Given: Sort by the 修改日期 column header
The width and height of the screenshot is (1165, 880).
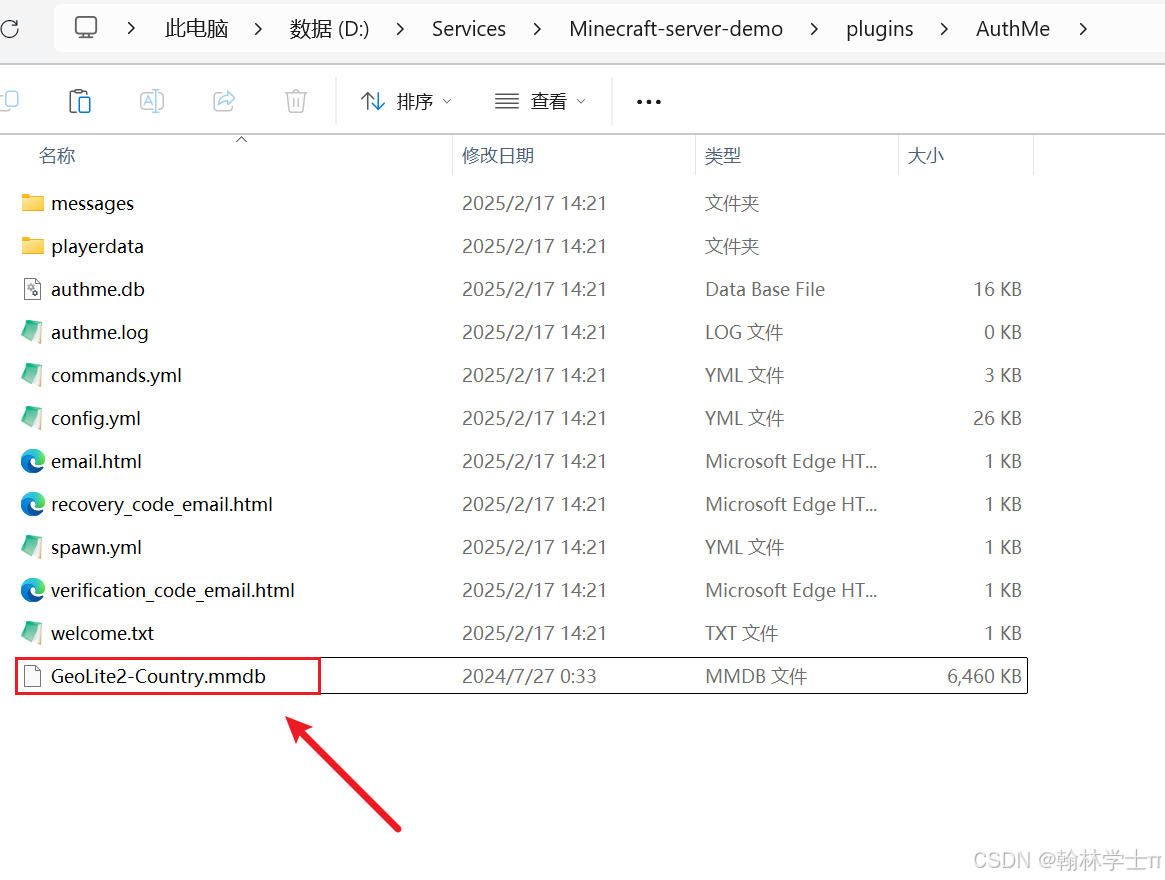Looking at the screenshot, I should [x=498, y=155].
